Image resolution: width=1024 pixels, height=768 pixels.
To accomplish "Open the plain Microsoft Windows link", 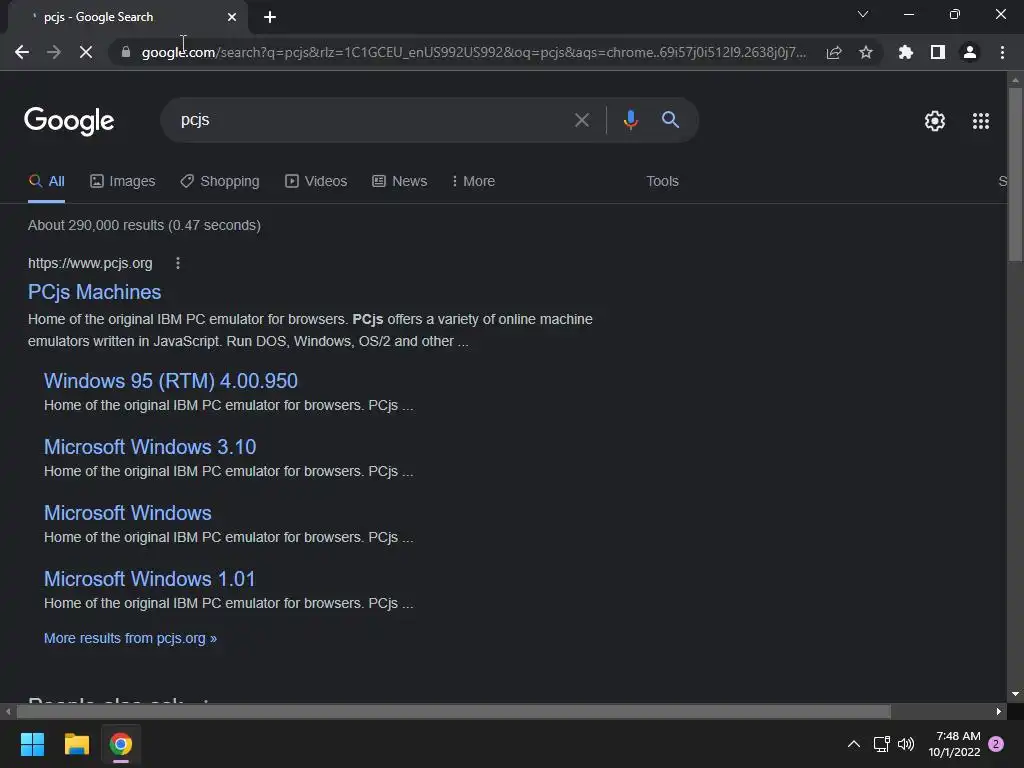I will (127, 513).
